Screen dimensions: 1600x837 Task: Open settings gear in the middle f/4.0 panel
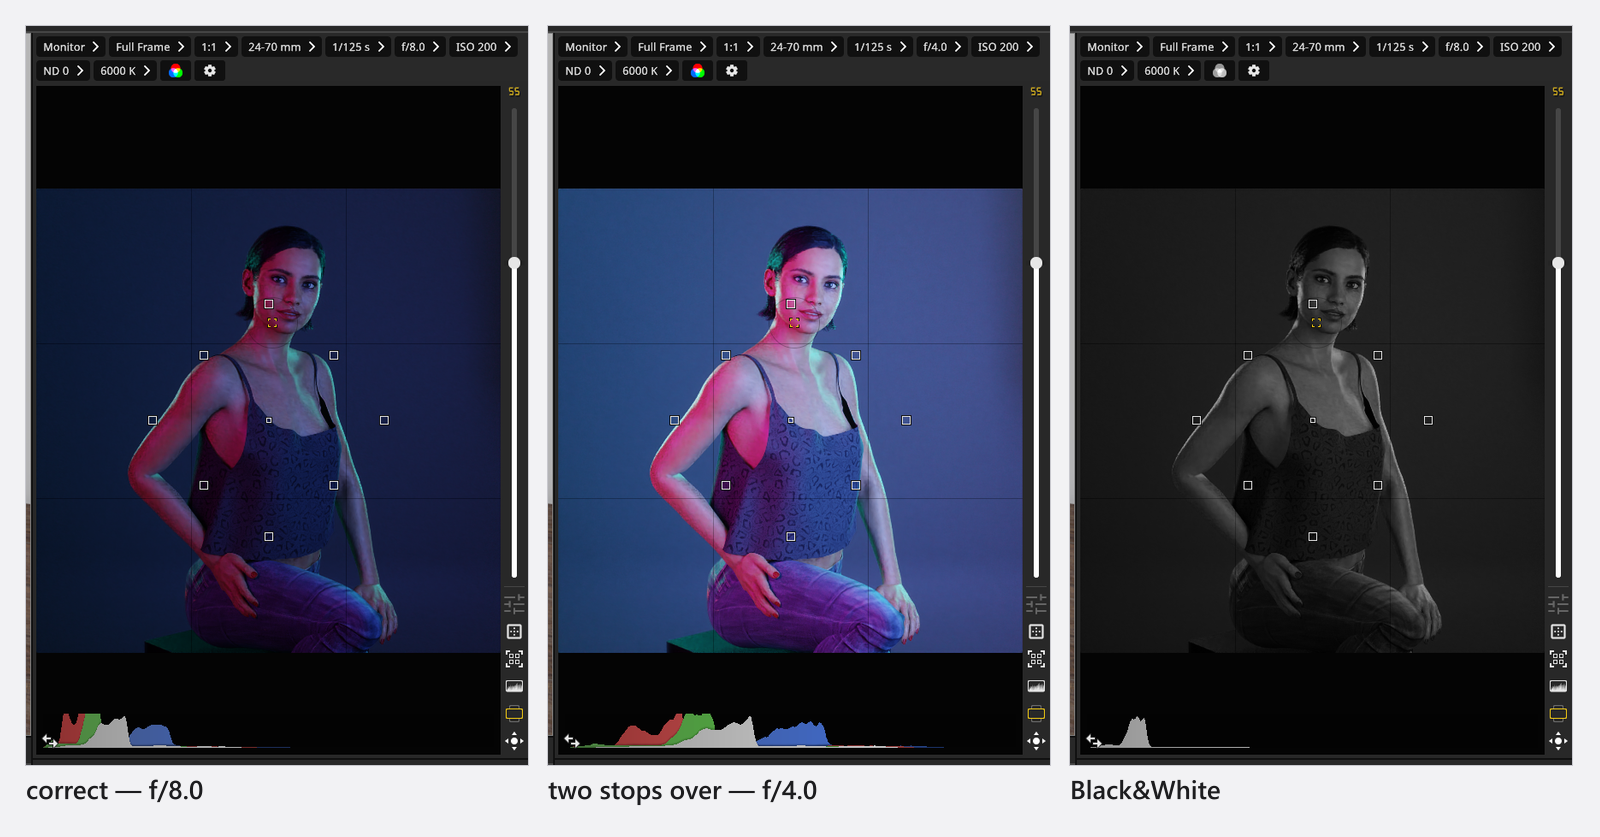732,71
